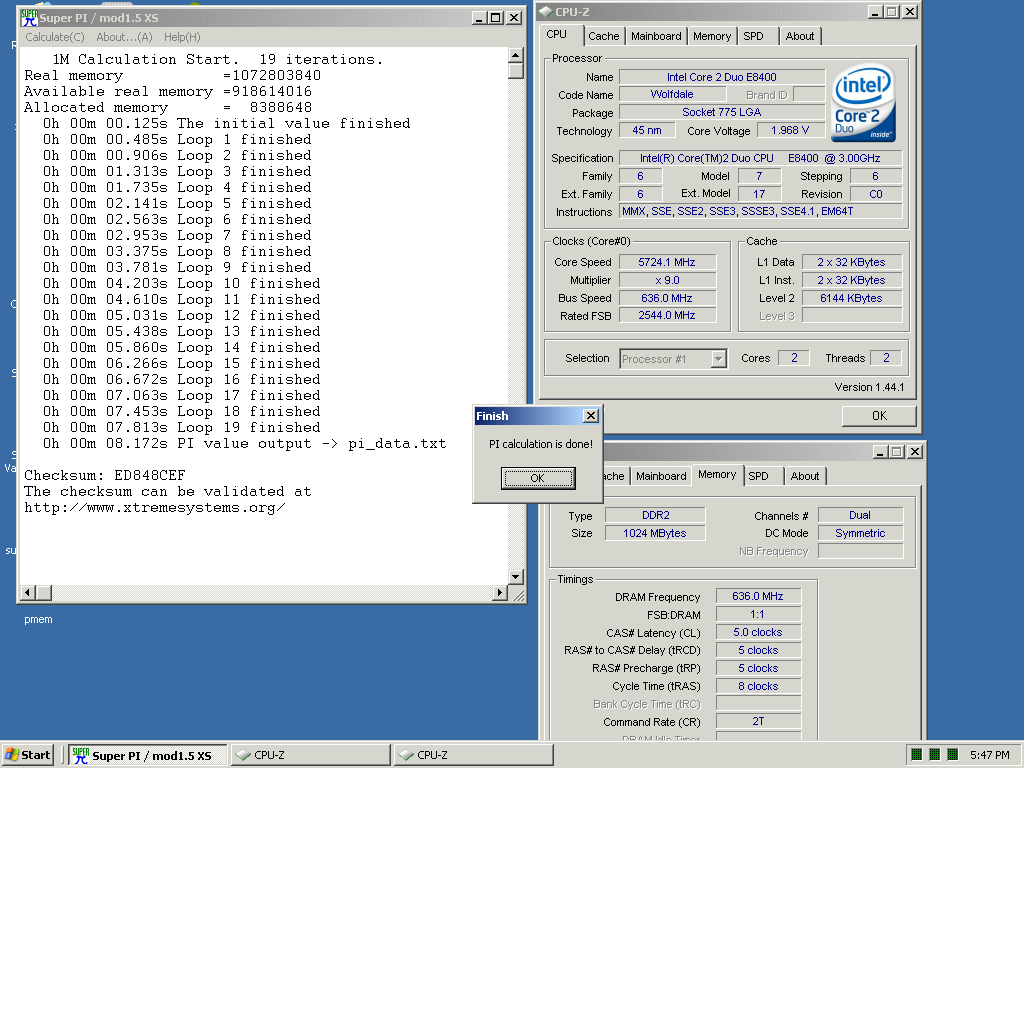Click the pmem desktop label
The height and width of the screenshot is (1024, 1024).
click(39, 619)
